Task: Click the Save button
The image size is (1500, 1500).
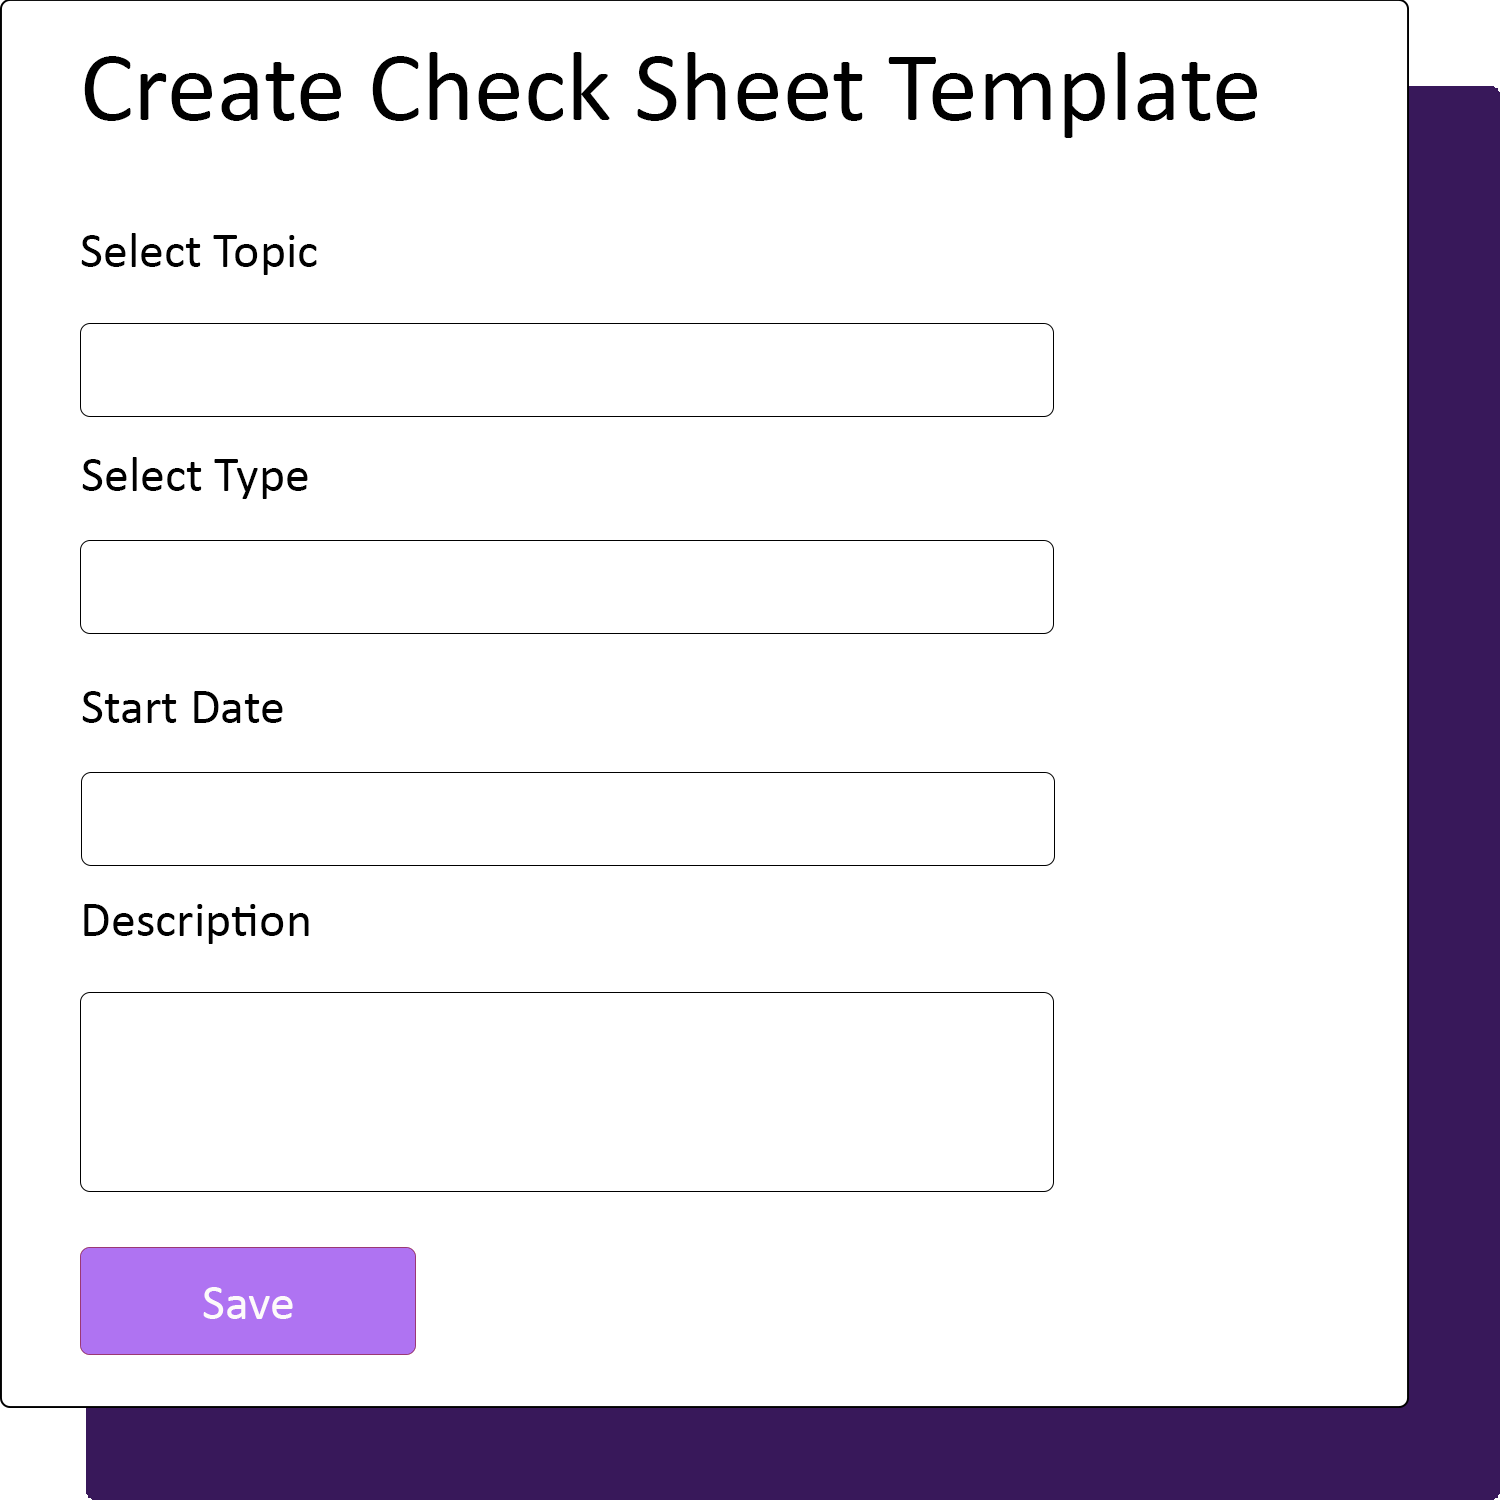Action: click(247, 1300)
